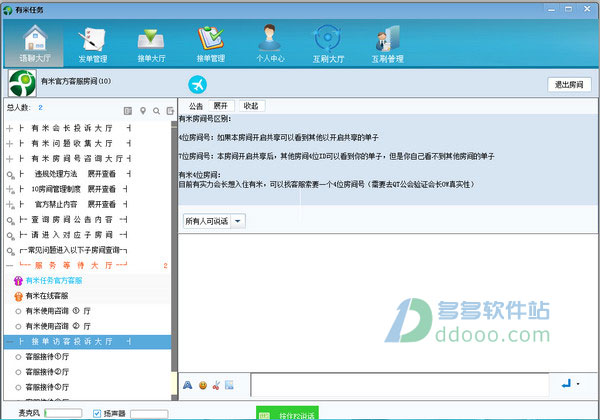
Task: Click the locked search icon beside 查询房间公告内容
Action: click(x=11, y=220)
